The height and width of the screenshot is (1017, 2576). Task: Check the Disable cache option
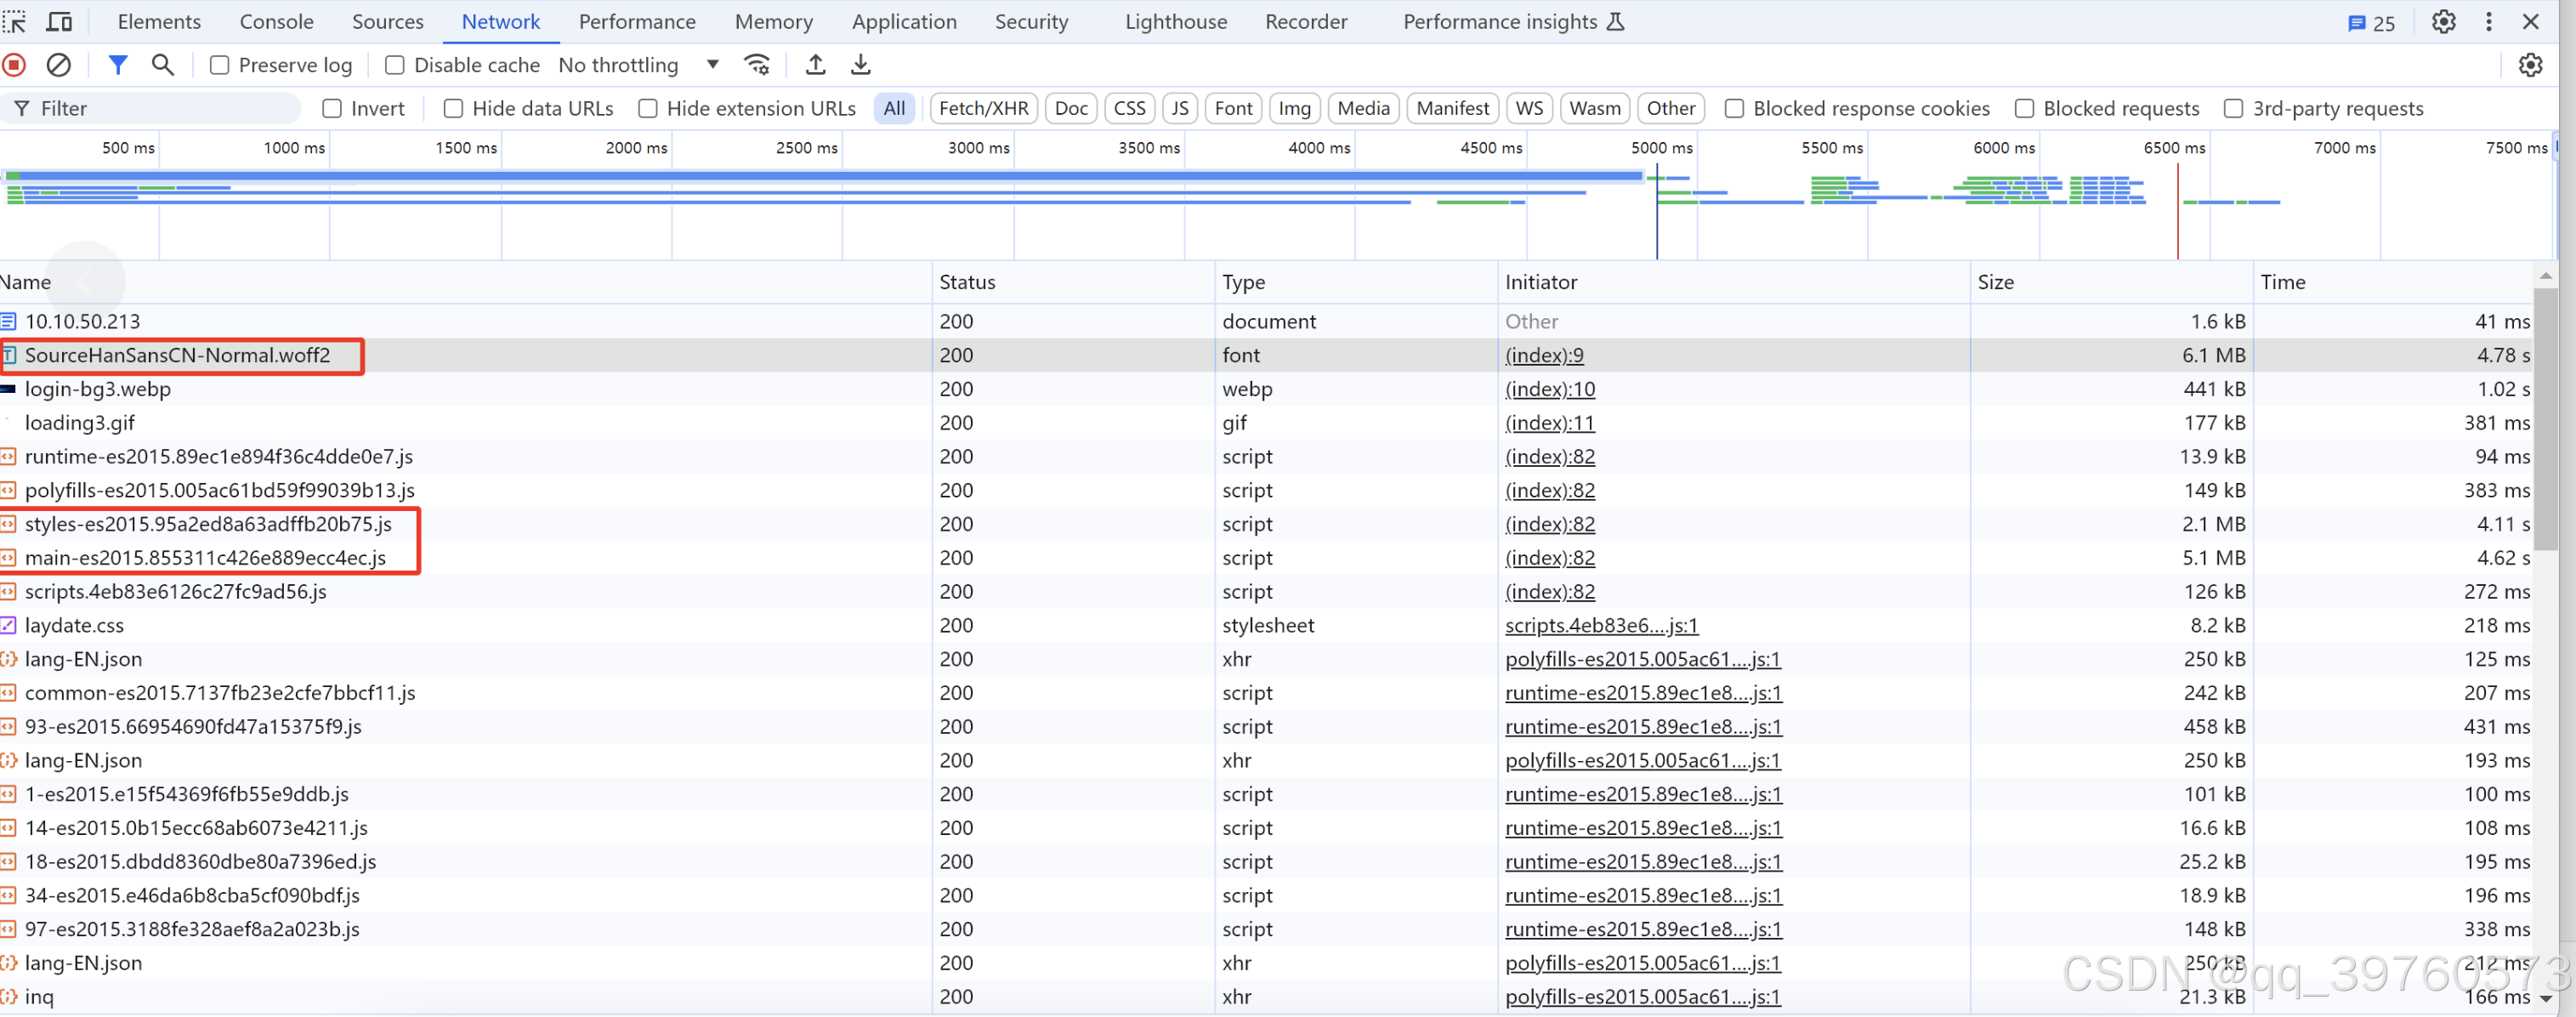click(395, 65)
